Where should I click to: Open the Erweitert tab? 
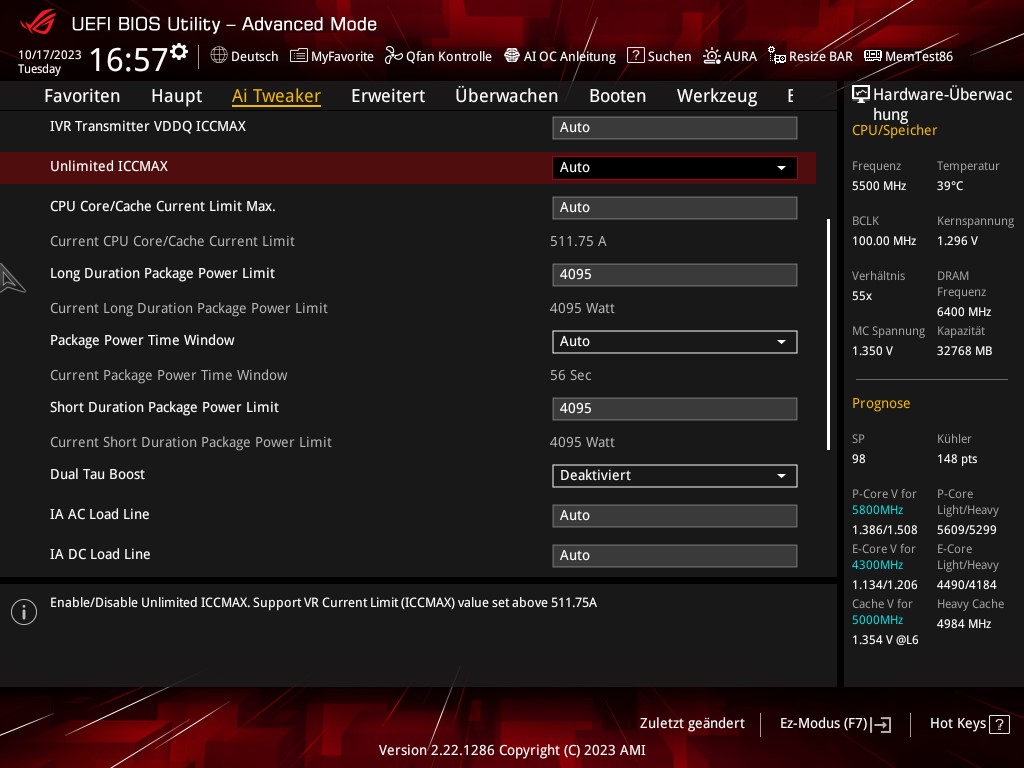click(x=388, y=96)
